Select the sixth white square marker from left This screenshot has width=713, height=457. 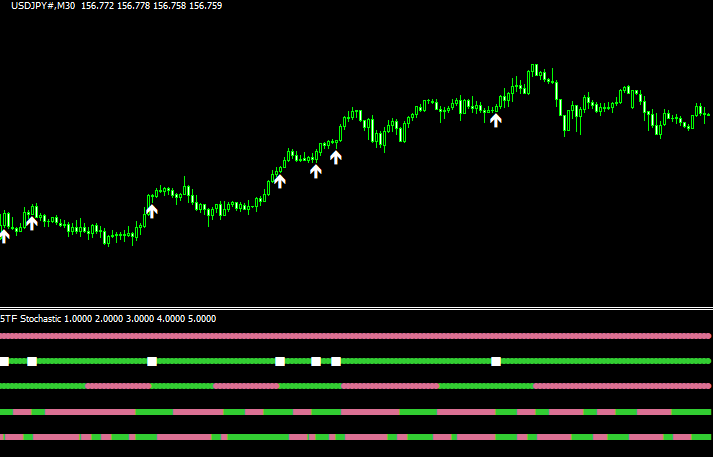click(x=336, y=361)
